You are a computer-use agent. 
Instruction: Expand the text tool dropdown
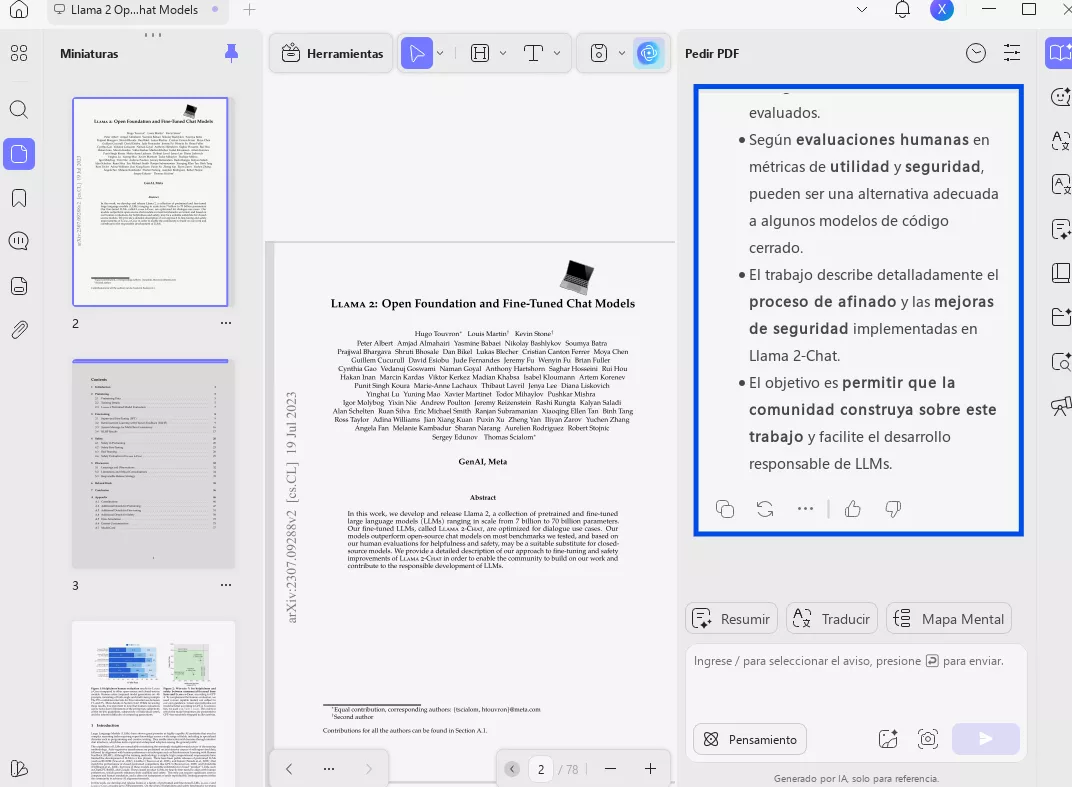click(x=557, y=53)
